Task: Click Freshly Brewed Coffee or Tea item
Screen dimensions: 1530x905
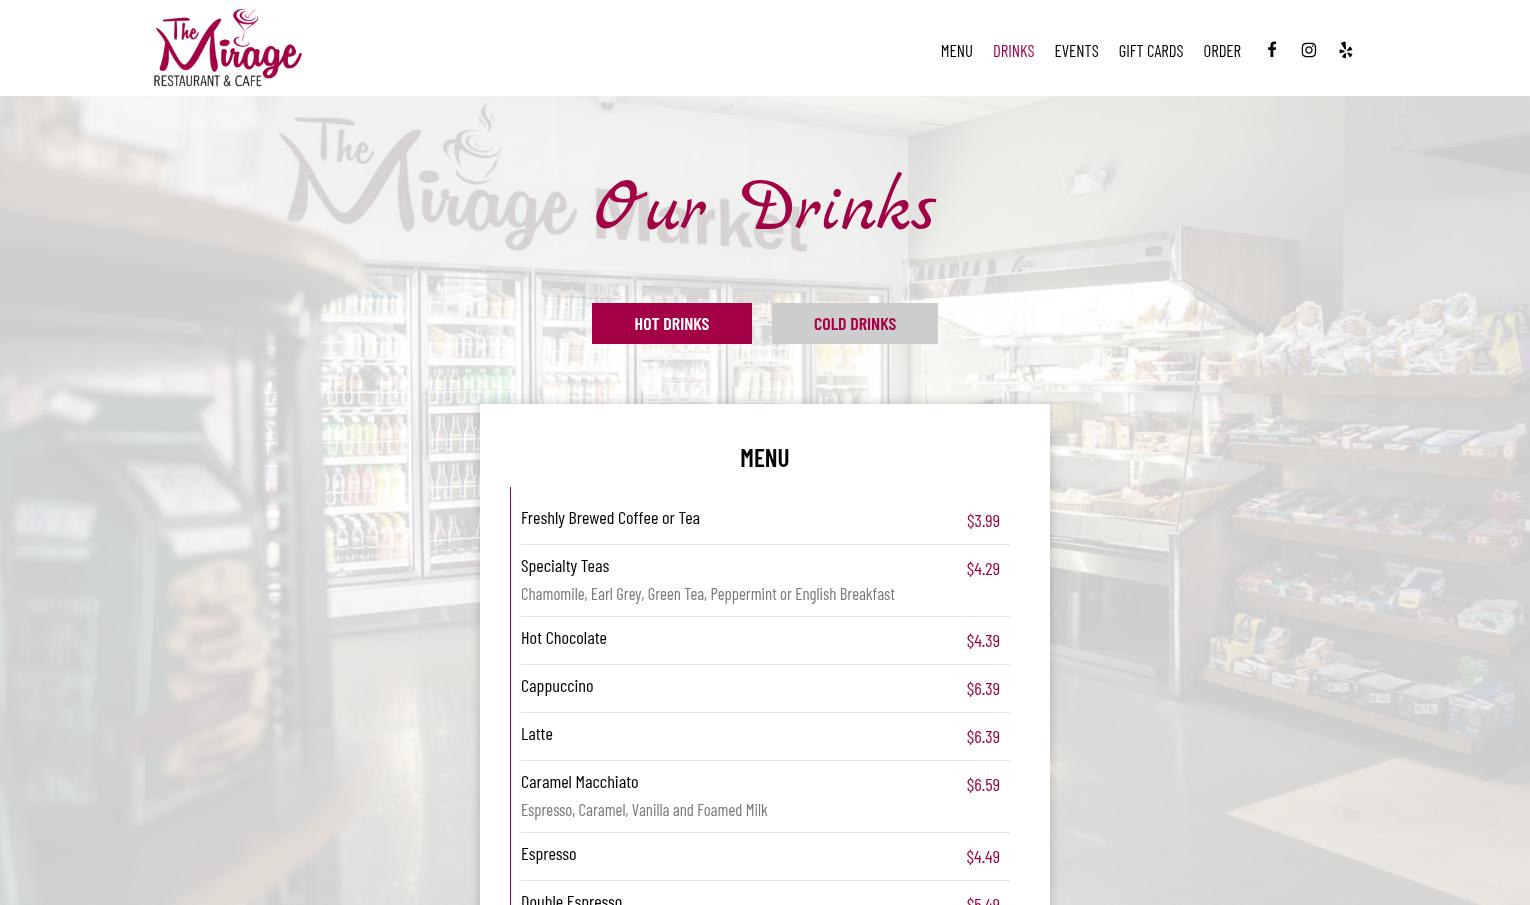Action: click(610, 517)
